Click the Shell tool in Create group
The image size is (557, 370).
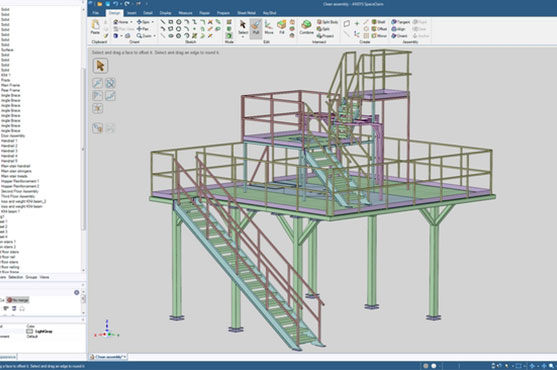[x=379, y=22]
